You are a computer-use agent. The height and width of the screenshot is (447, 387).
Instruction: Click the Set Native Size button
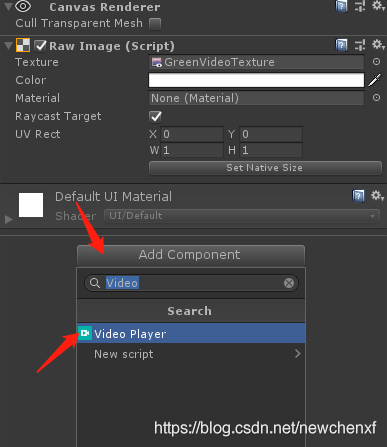click(x=265, y=168)
